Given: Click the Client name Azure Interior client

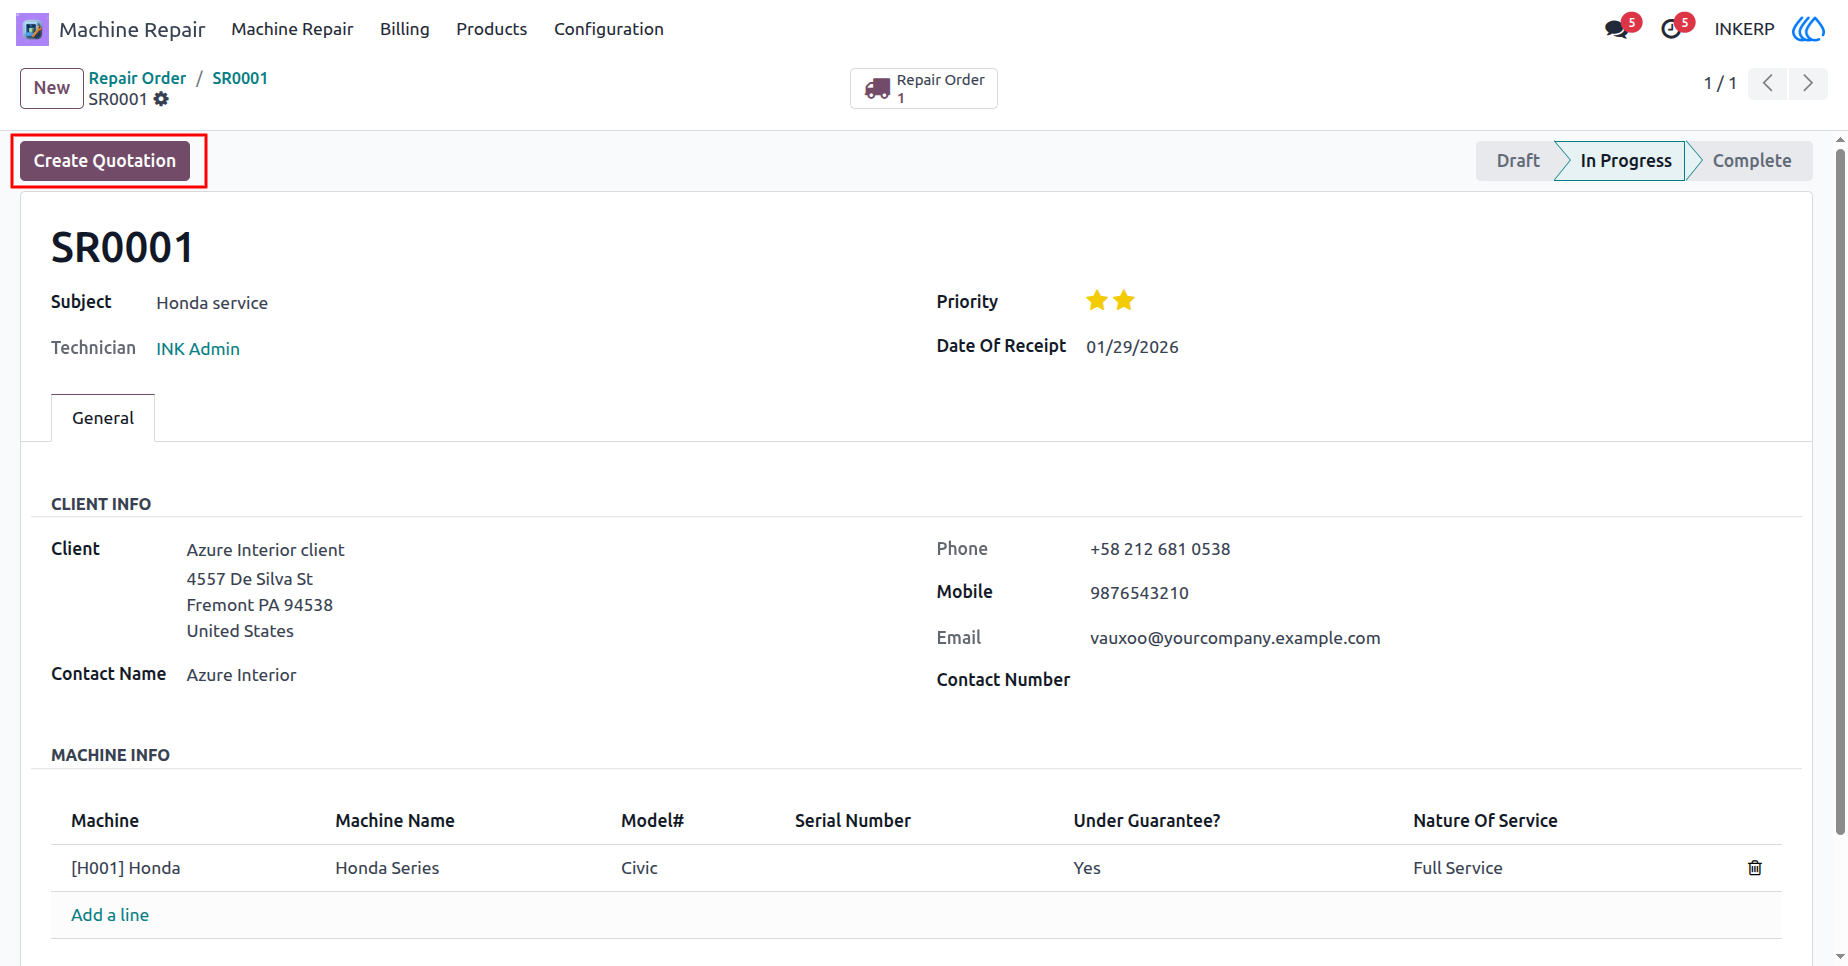Looking at the screenshot, I should point(265,550).
